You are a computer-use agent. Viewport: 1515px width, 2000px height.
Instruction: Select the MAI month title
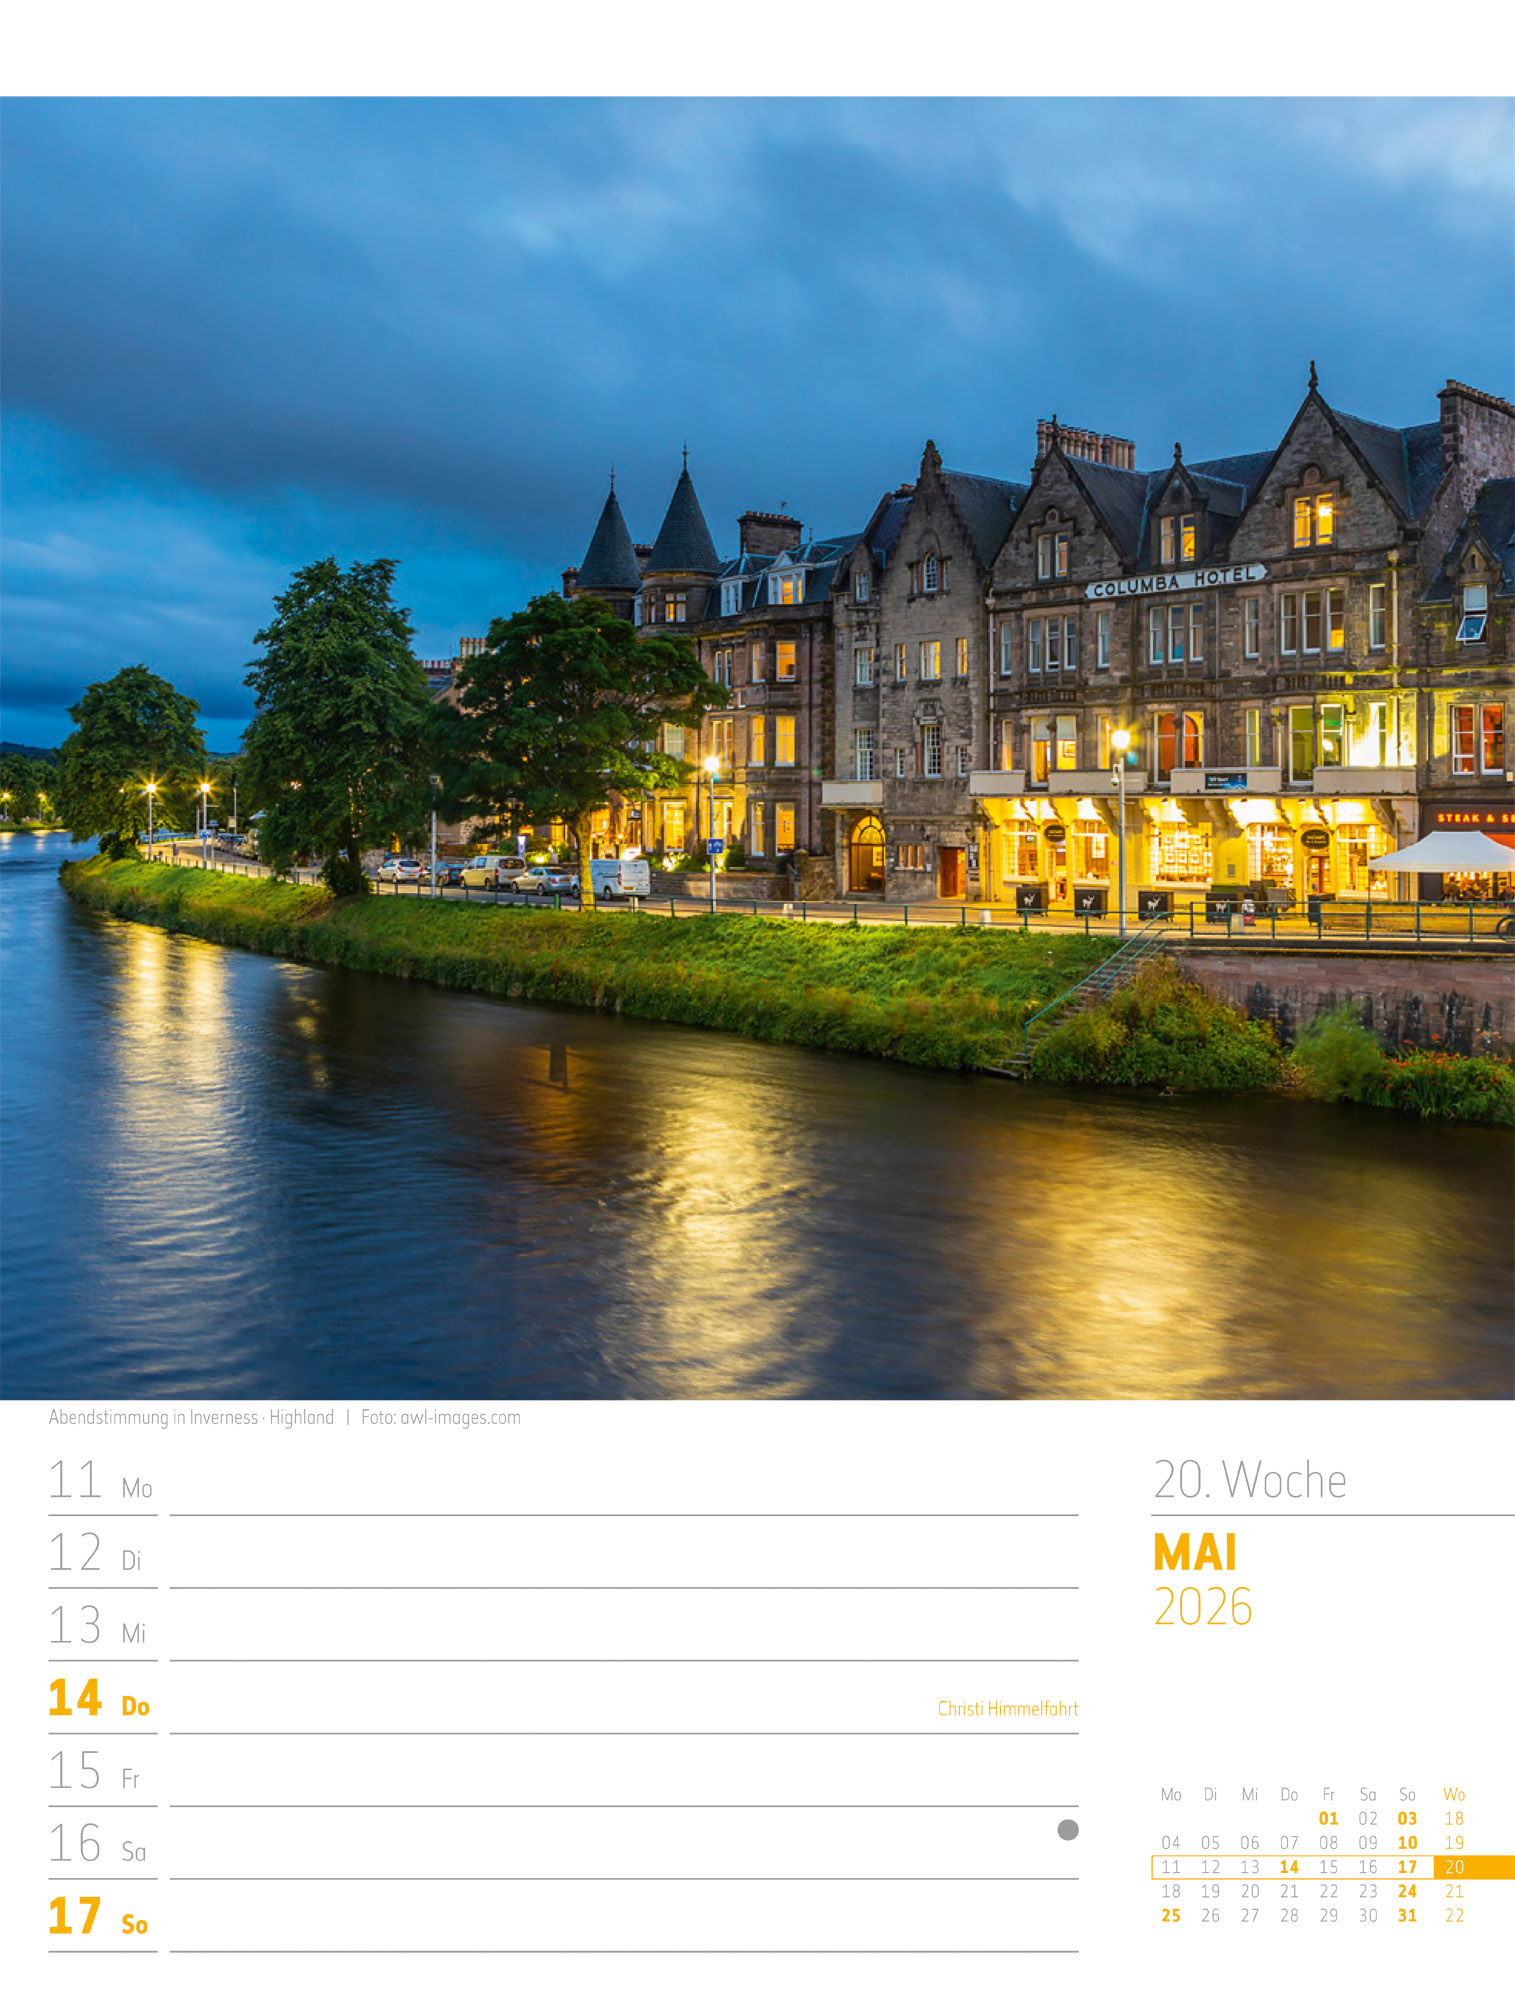1195,1553
